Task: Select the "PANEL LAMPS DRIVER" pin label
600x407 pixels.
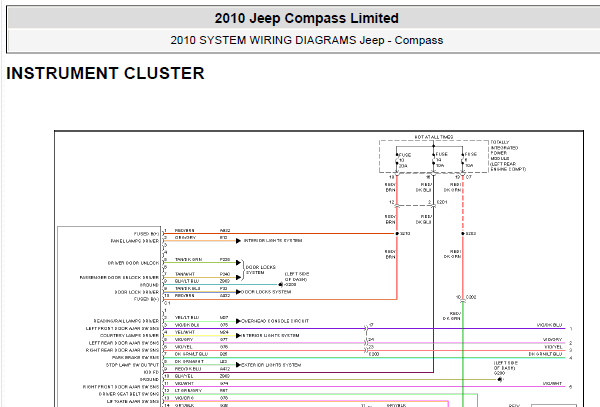Action: [x=135, y=241]
